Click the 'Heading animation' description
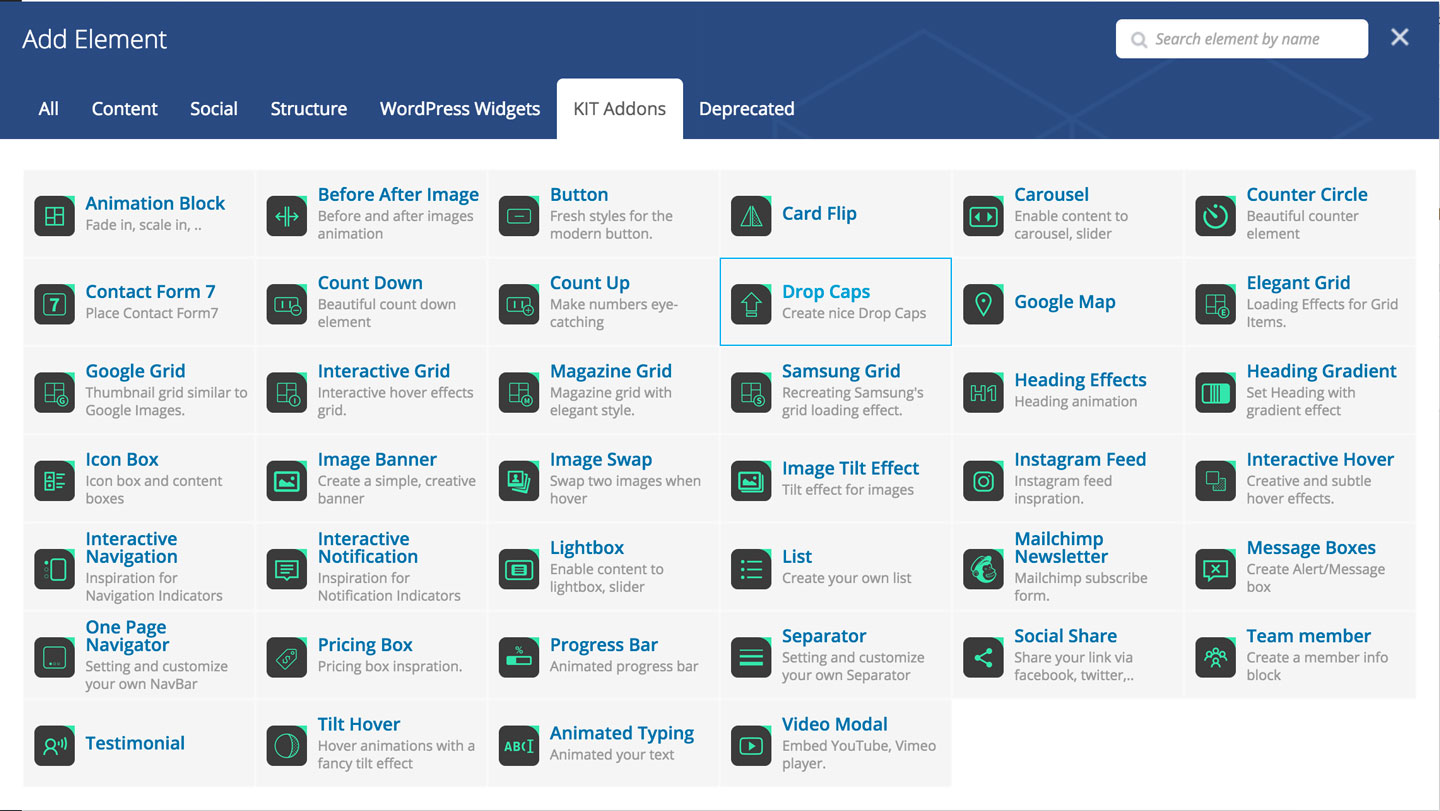This screenshot has width=1440, height=811. [x=1076, y=401]
